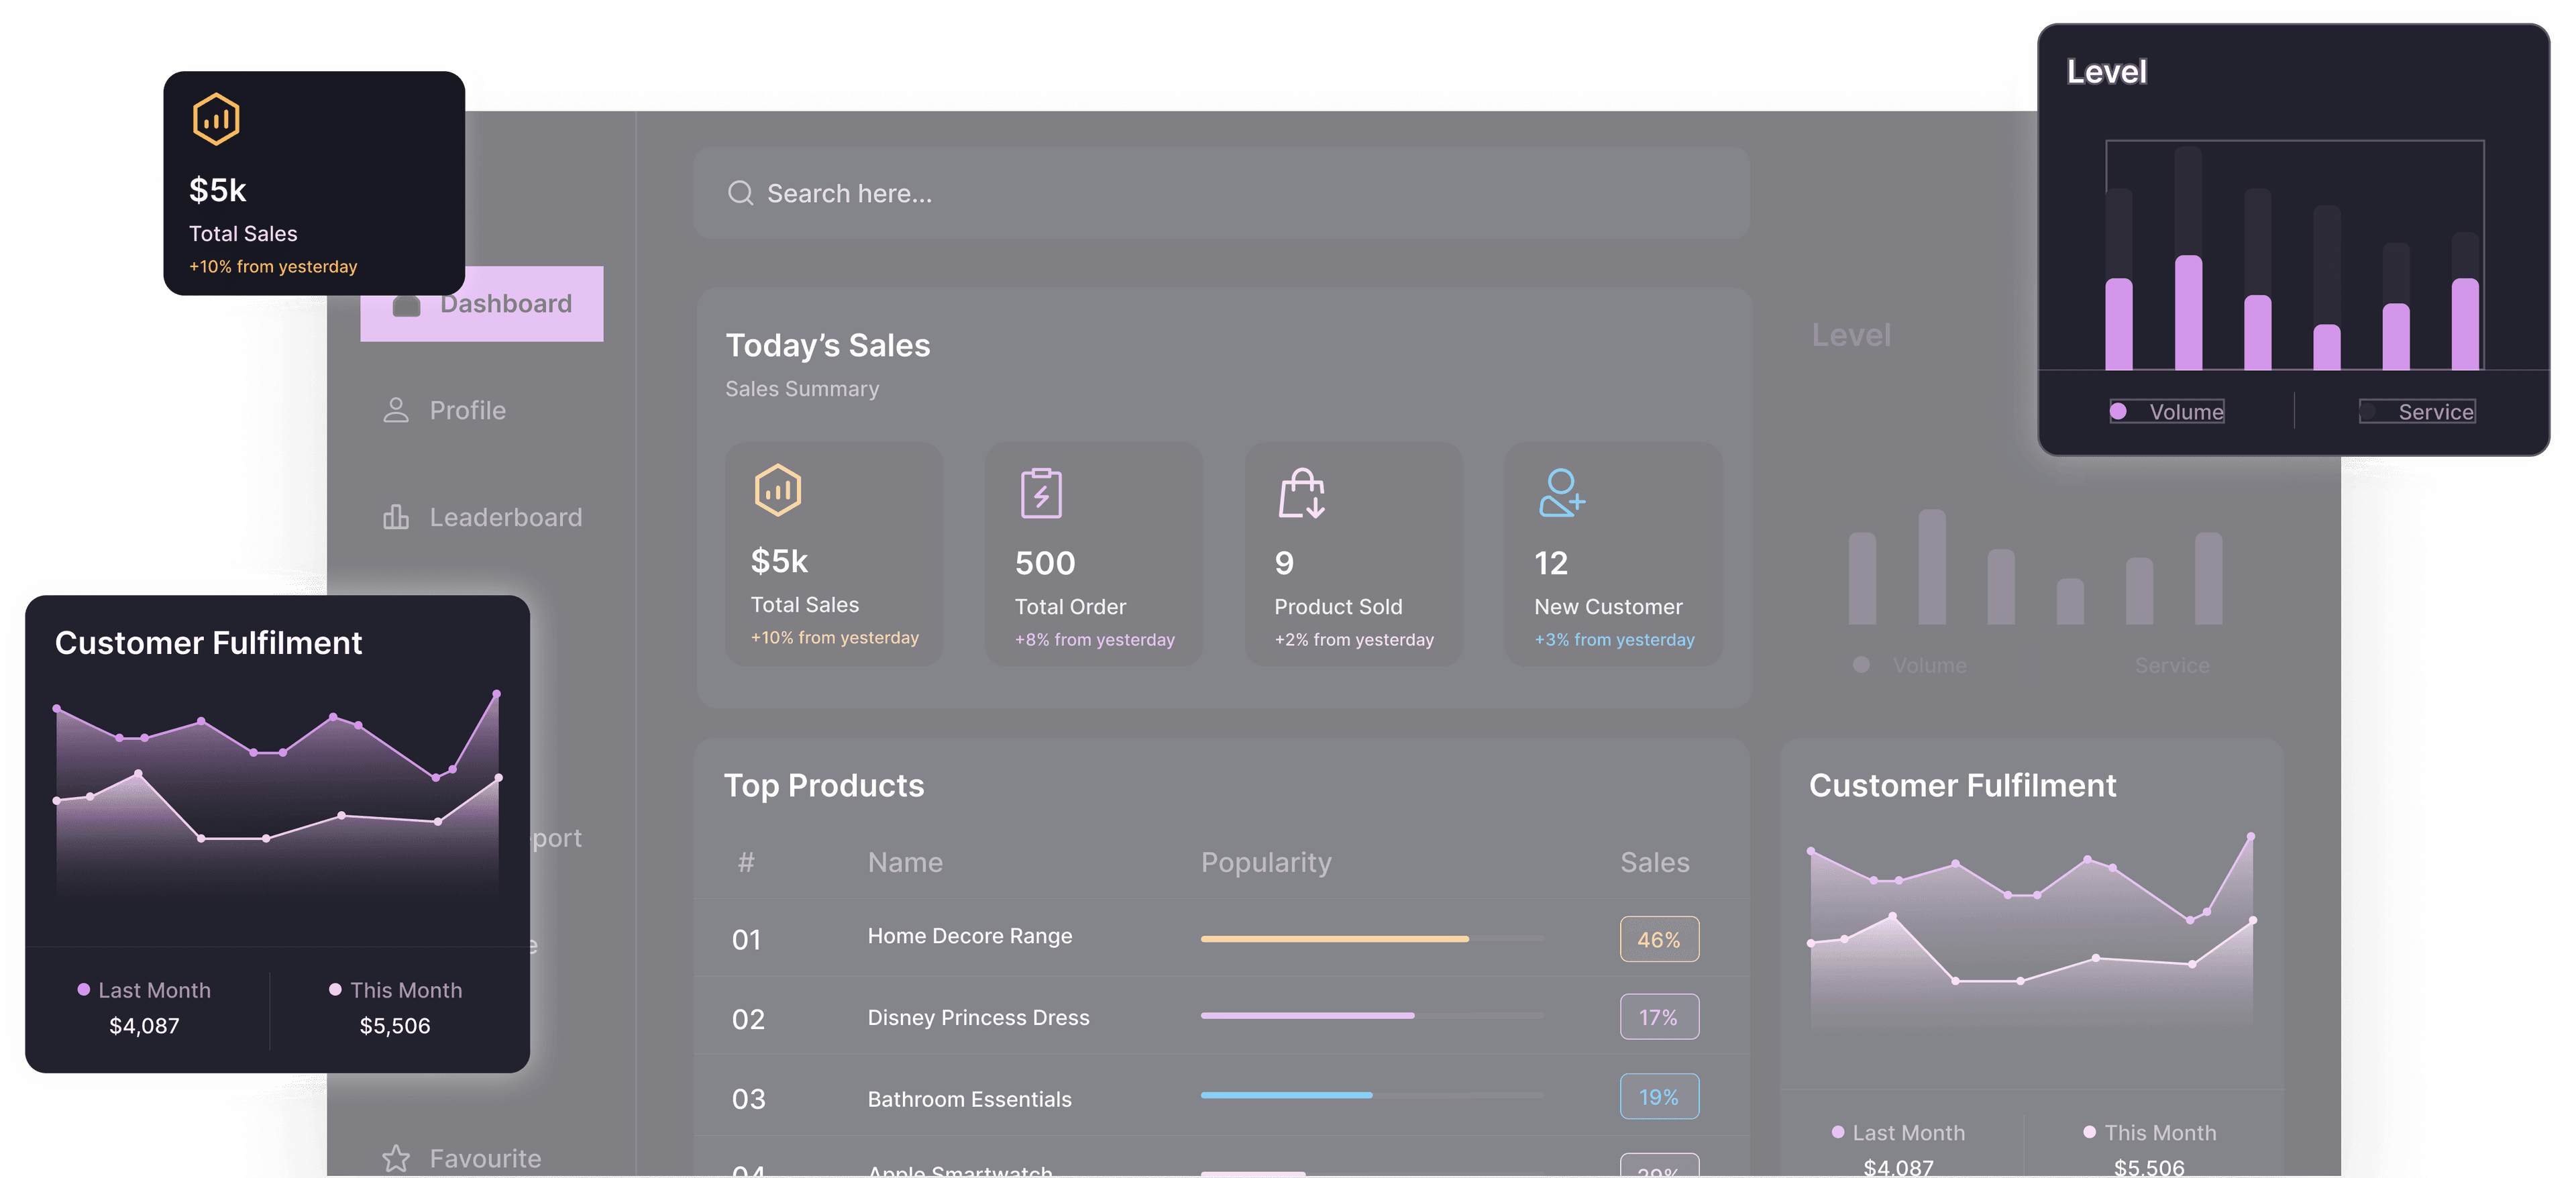Screen dimensions: 2576x1178
Task: Toggle Last Month legend in floating Fulfilment card
Action: [145, 990]
